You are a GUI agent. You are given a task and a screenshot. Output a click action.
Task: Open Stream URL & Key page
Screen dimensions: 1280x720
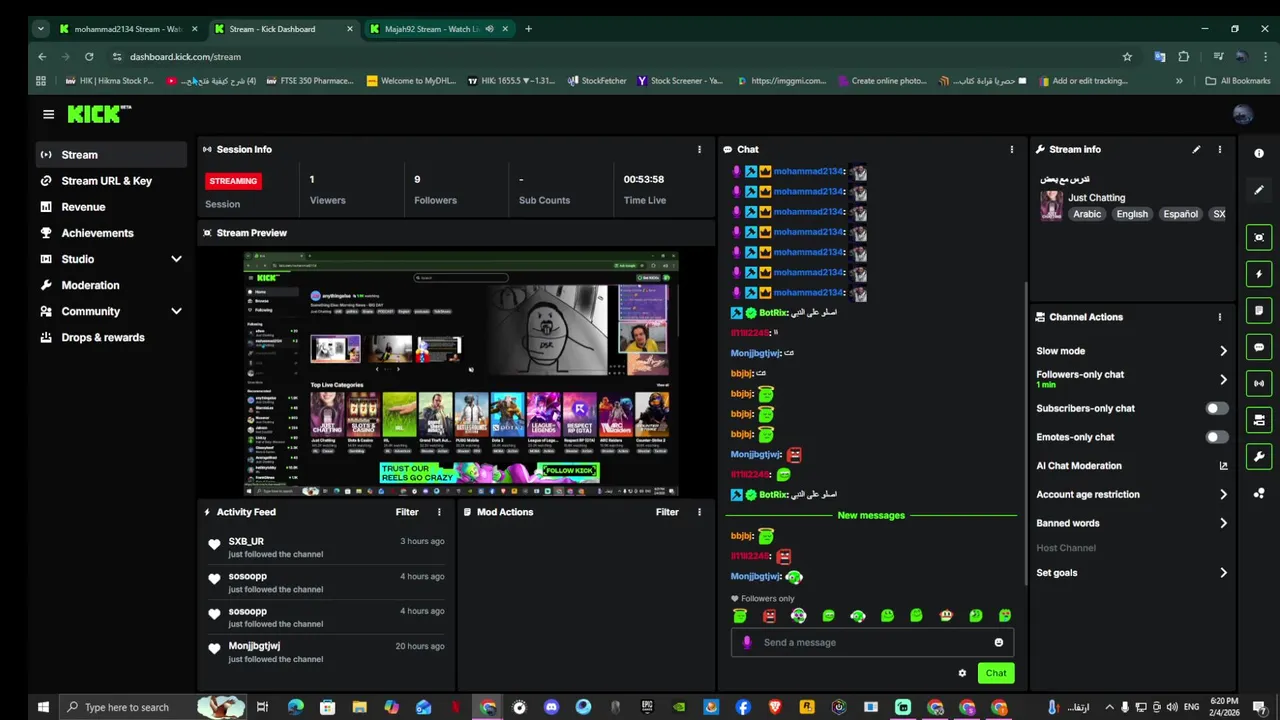coord(111,181)
